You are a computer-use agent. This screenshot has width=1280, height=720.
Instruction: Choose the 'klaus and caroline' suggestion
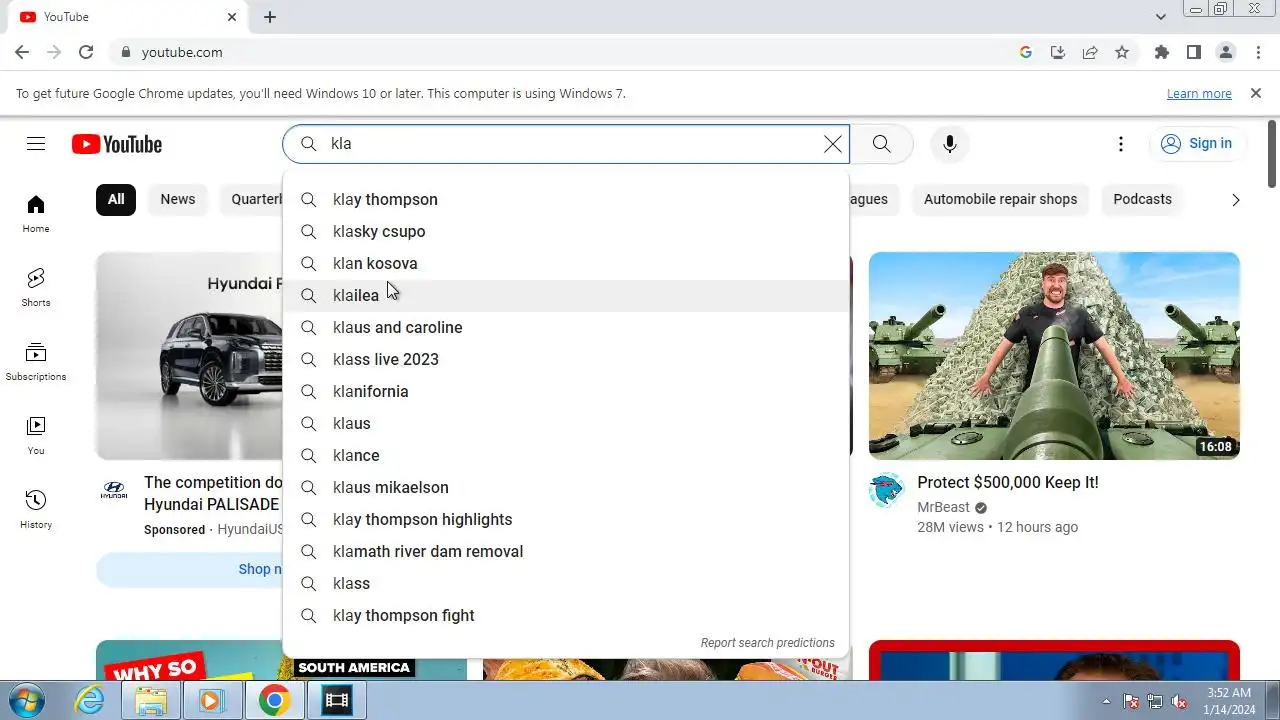pos(566,327)
